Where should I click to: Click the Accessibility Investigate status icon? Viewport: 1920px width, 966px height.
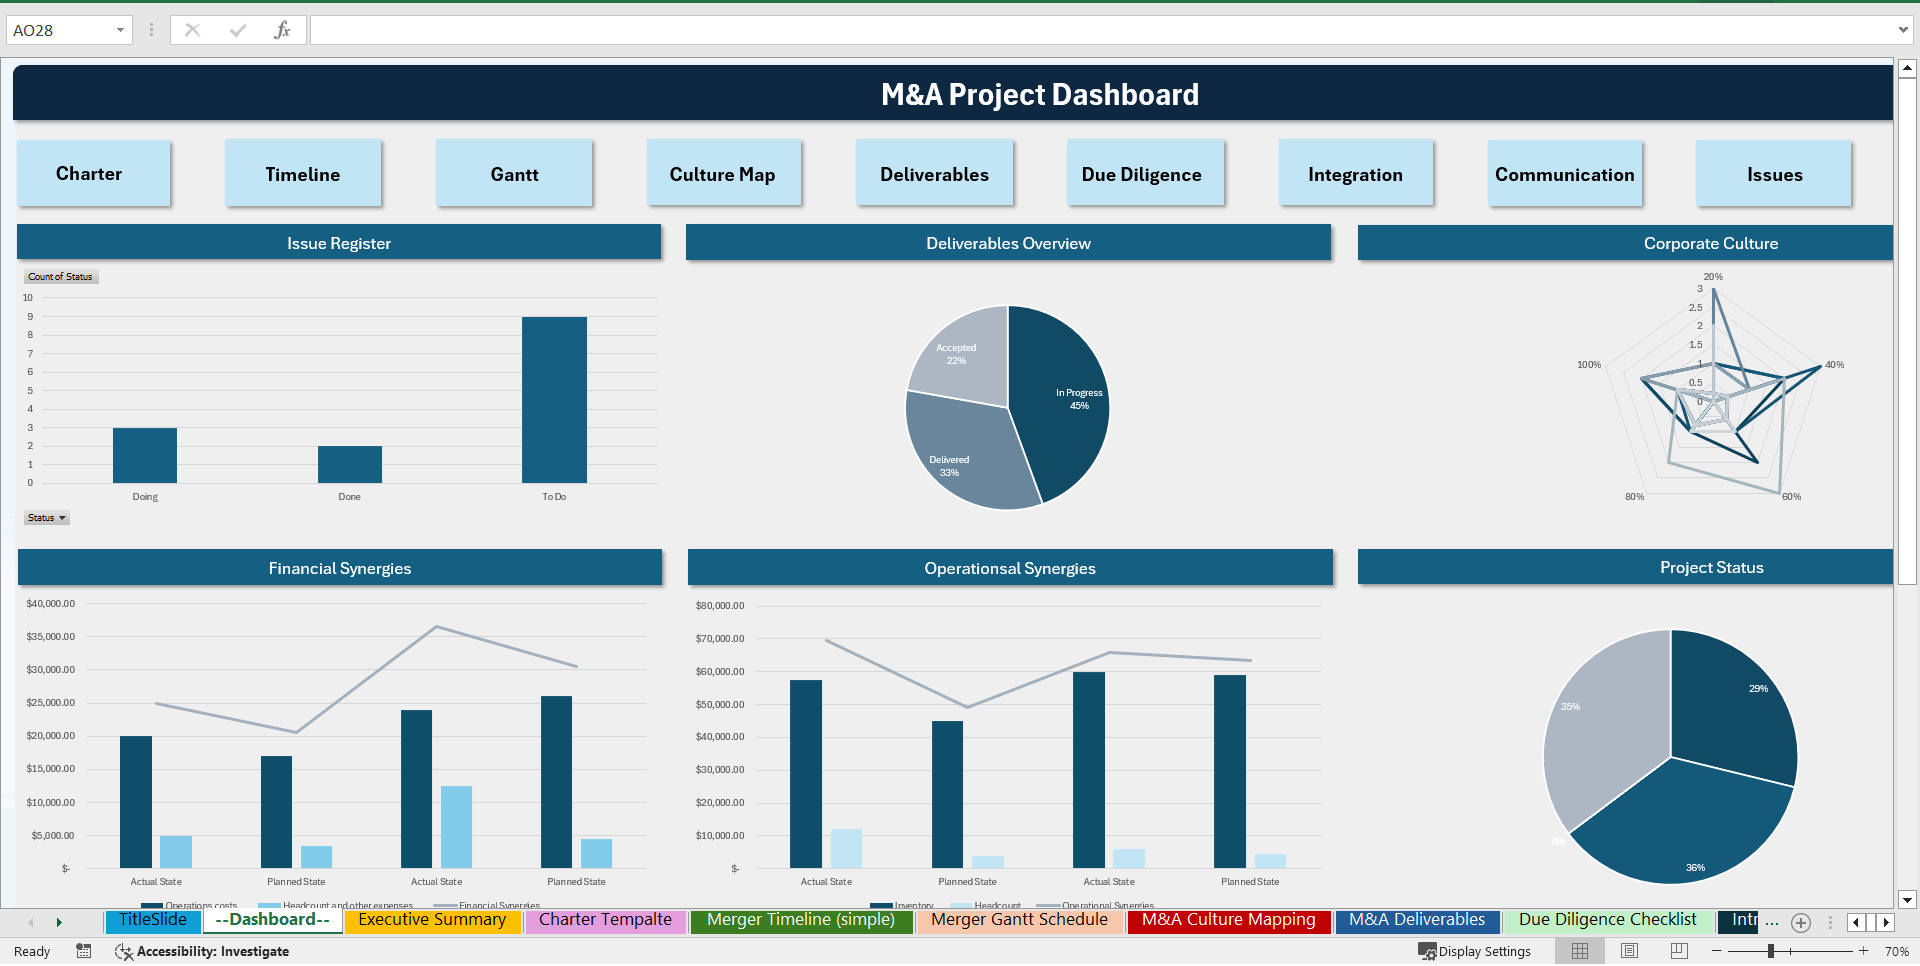pyautogui.click(x=202, y=951)
